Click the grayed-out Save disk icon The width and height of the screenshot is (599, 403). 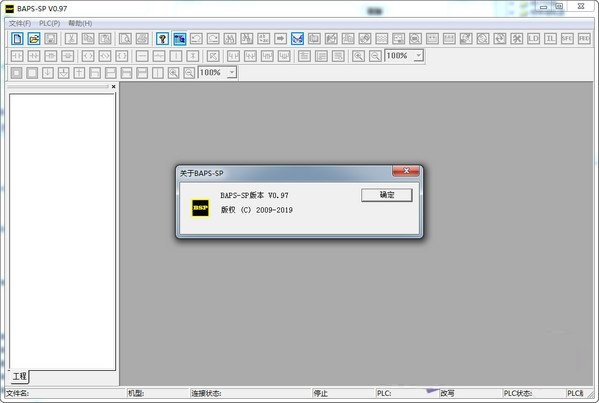[50, 39]
